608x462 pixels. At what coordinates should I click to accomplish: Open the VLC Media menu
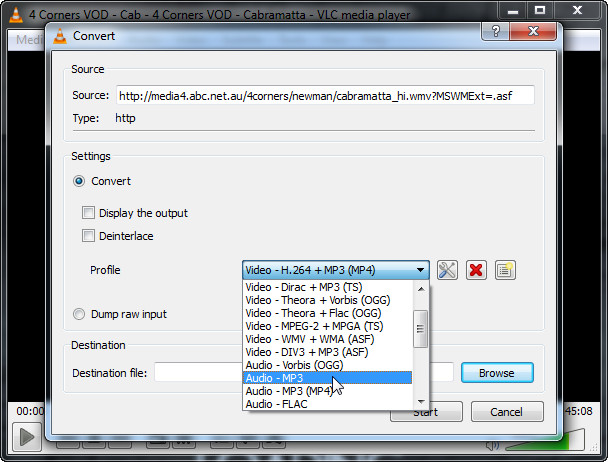click(x=29, y=40)
